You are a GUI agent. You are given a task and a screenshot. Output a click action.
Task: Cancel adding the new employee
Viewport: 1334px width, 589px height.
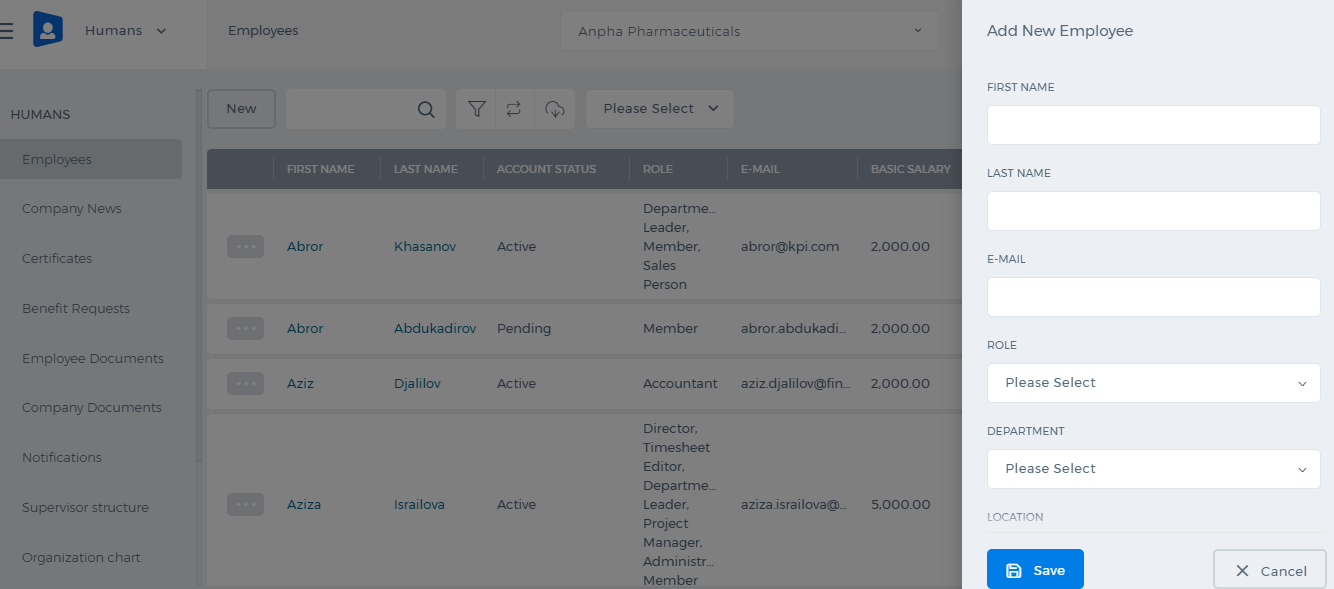coord(1270,570)
